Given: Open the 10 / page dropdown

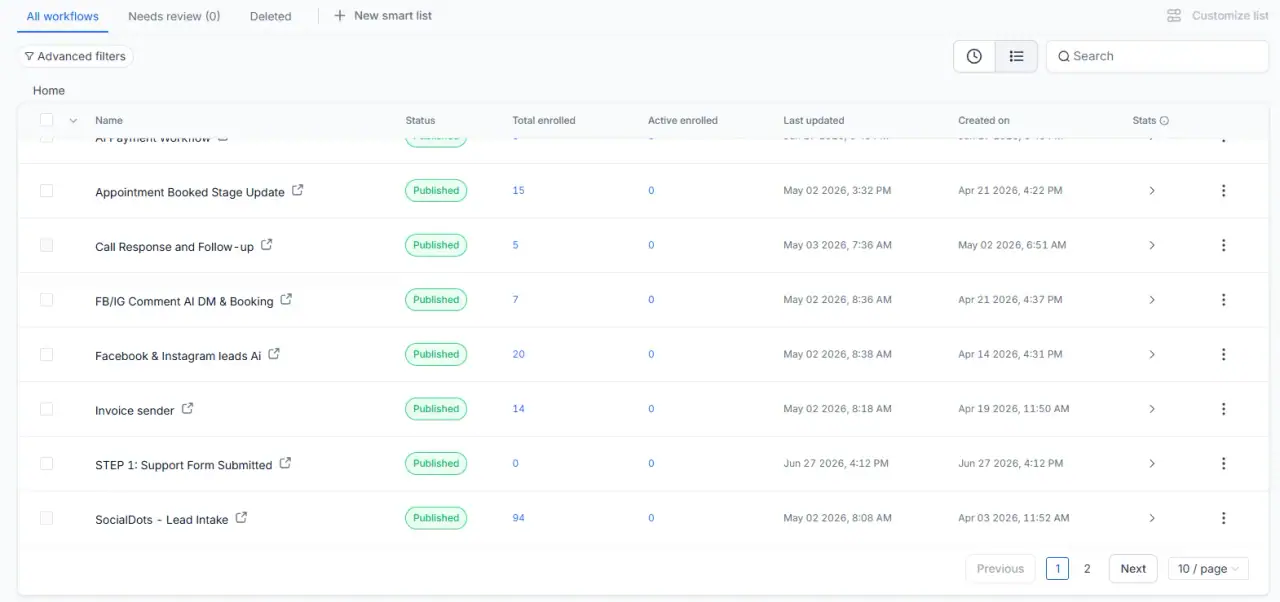Looking at the screenshot, I should 1208,569.
